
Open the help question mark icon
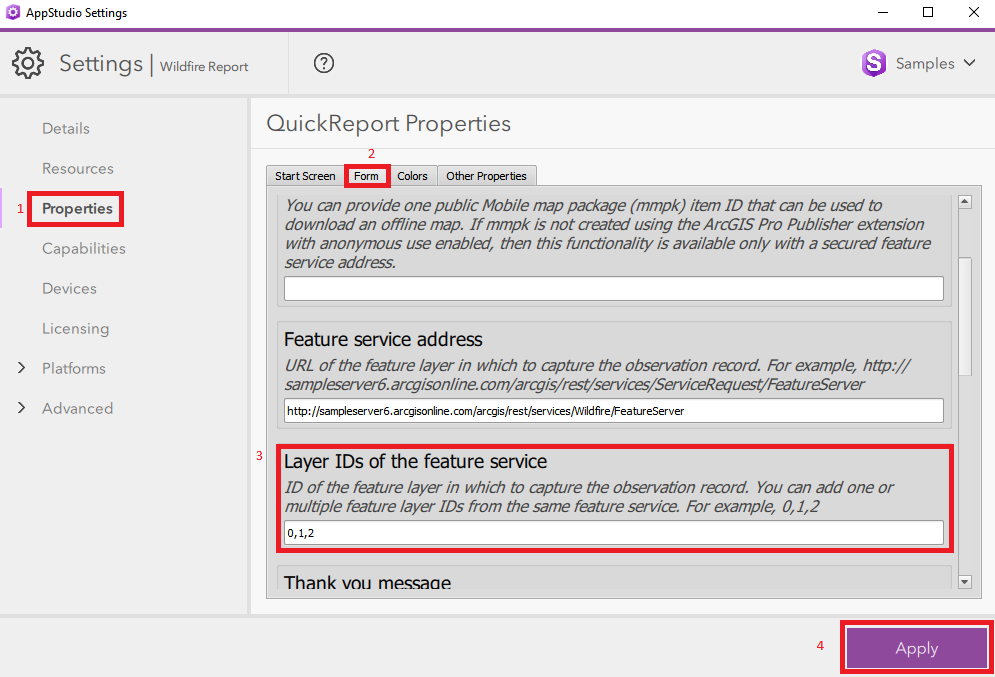(x=324, y=63)
